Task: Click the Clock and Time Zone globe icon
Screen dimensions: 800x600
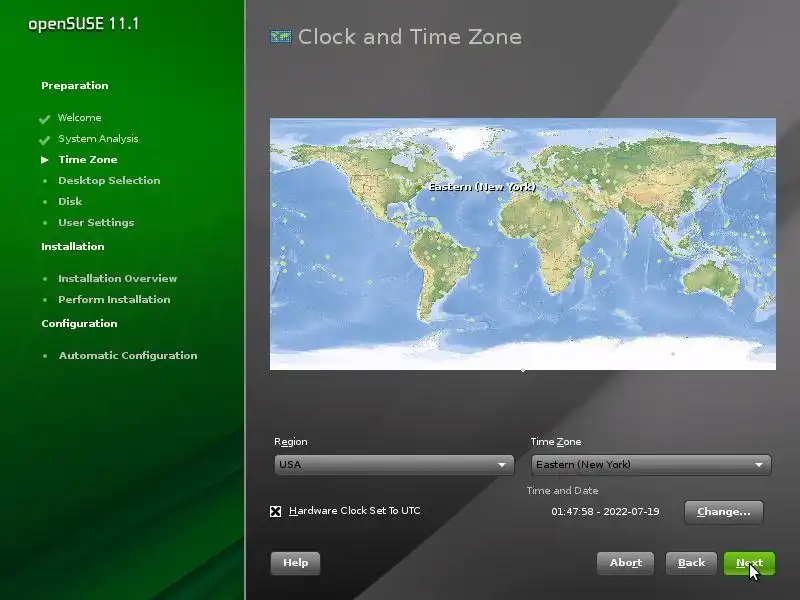Action: [281, 37]
